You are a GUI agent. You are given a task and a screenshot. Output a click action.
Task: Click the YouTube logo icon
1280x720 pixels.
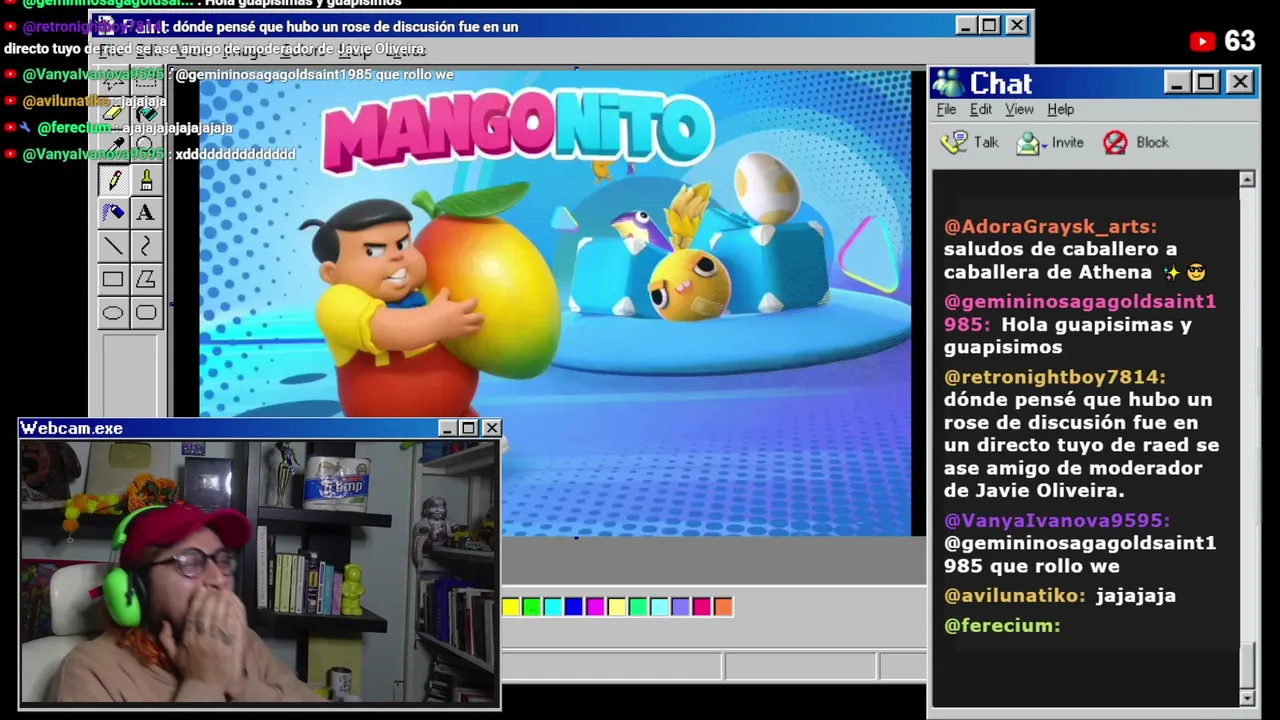tap(1202, 41)
